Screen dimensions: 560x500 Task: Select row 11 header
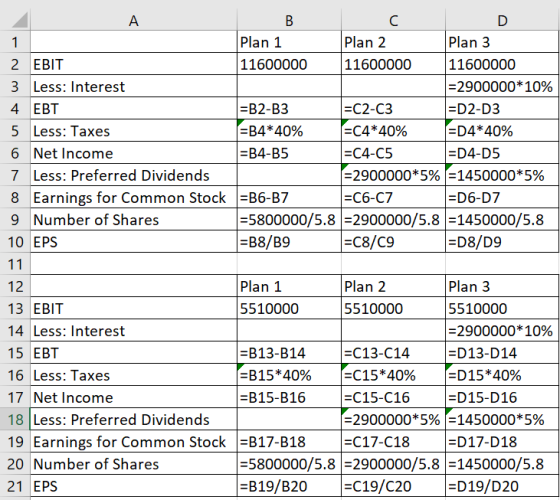pos(15,264)
